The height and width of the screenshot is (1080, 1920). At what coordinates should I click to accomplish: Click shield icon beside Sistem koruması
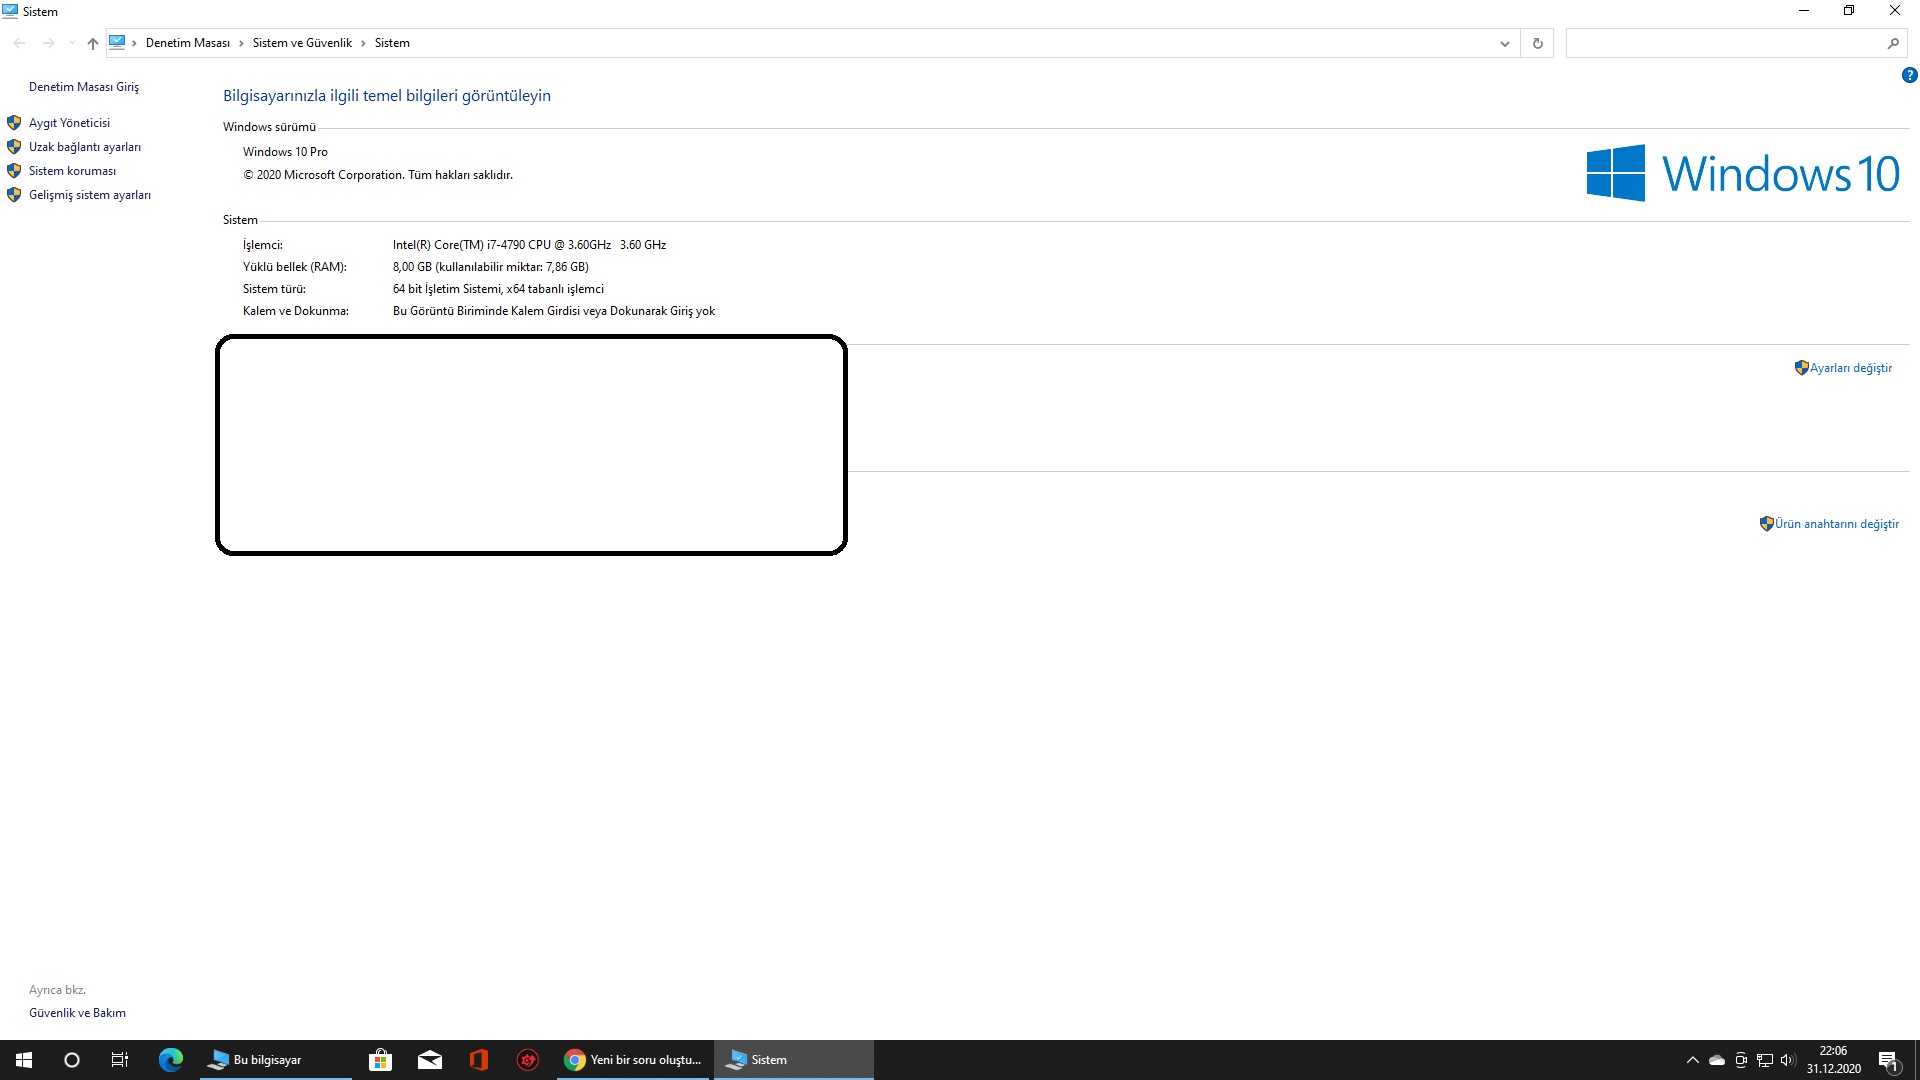(x=14, y=171)
